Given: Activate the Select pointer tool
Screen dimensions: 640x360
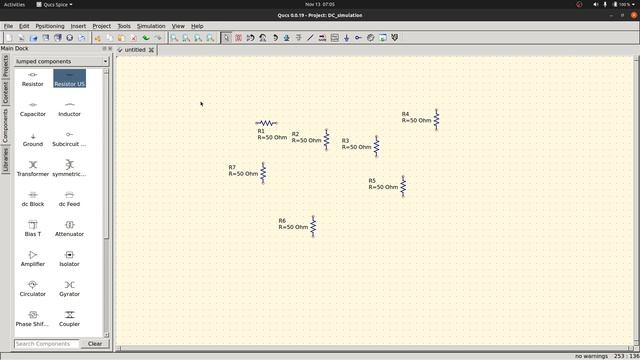Looking at the screenshot, I should coord(226,38).
